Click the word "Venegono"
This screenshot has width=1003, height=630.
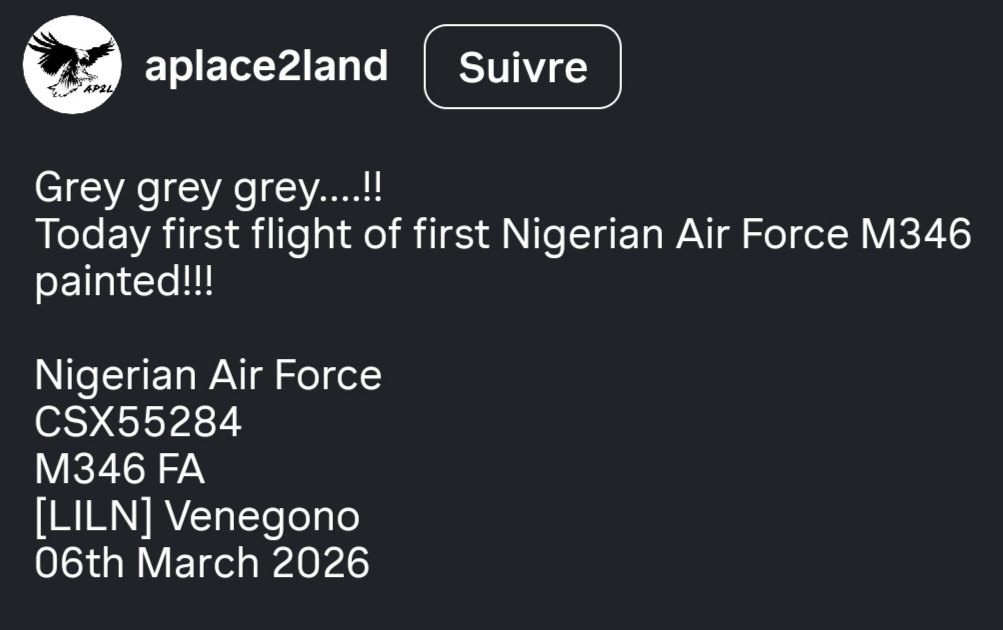point(262,517)
